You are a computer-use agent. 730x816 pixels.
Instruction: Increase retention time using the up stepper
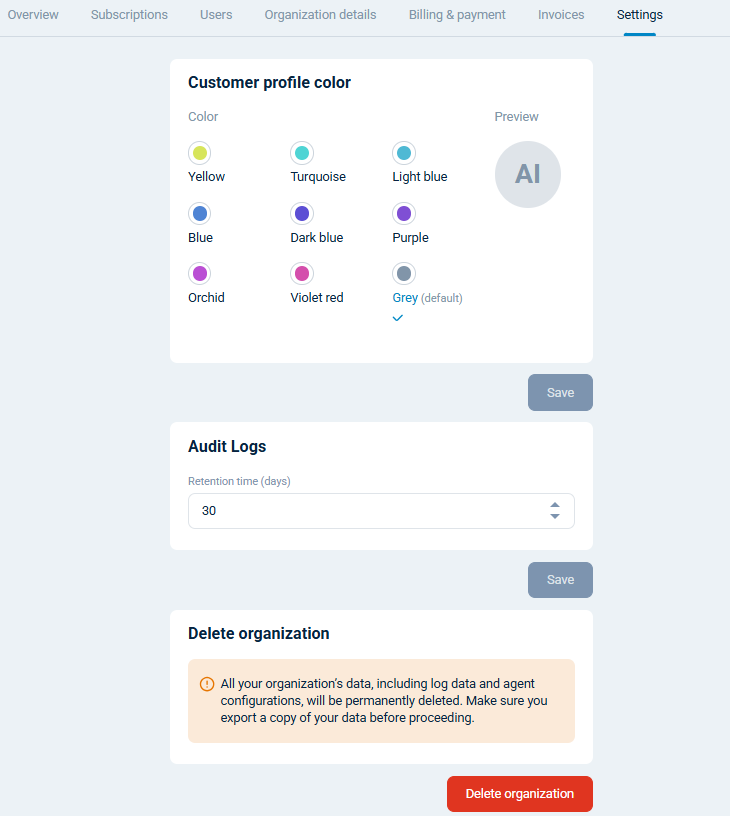click(x=555, y=505)
